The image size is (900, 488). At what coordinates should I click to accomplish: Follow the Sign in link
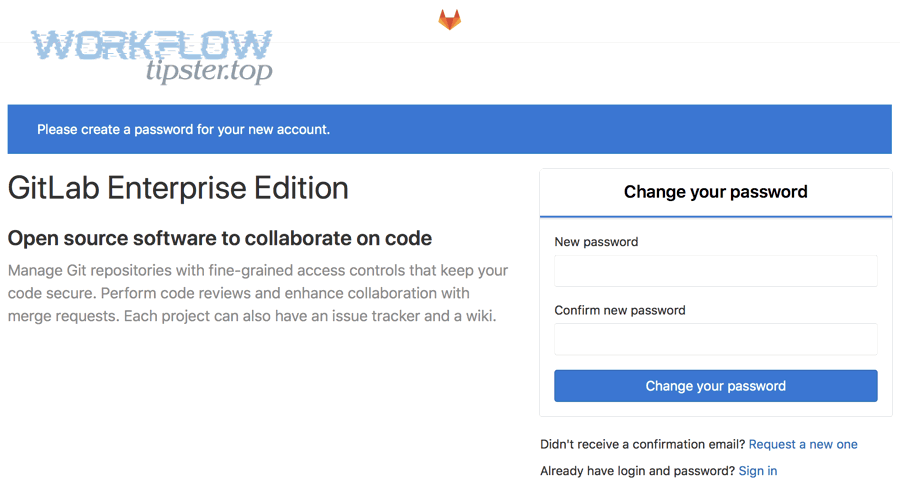pyautogui.click(x=757, y=471)
